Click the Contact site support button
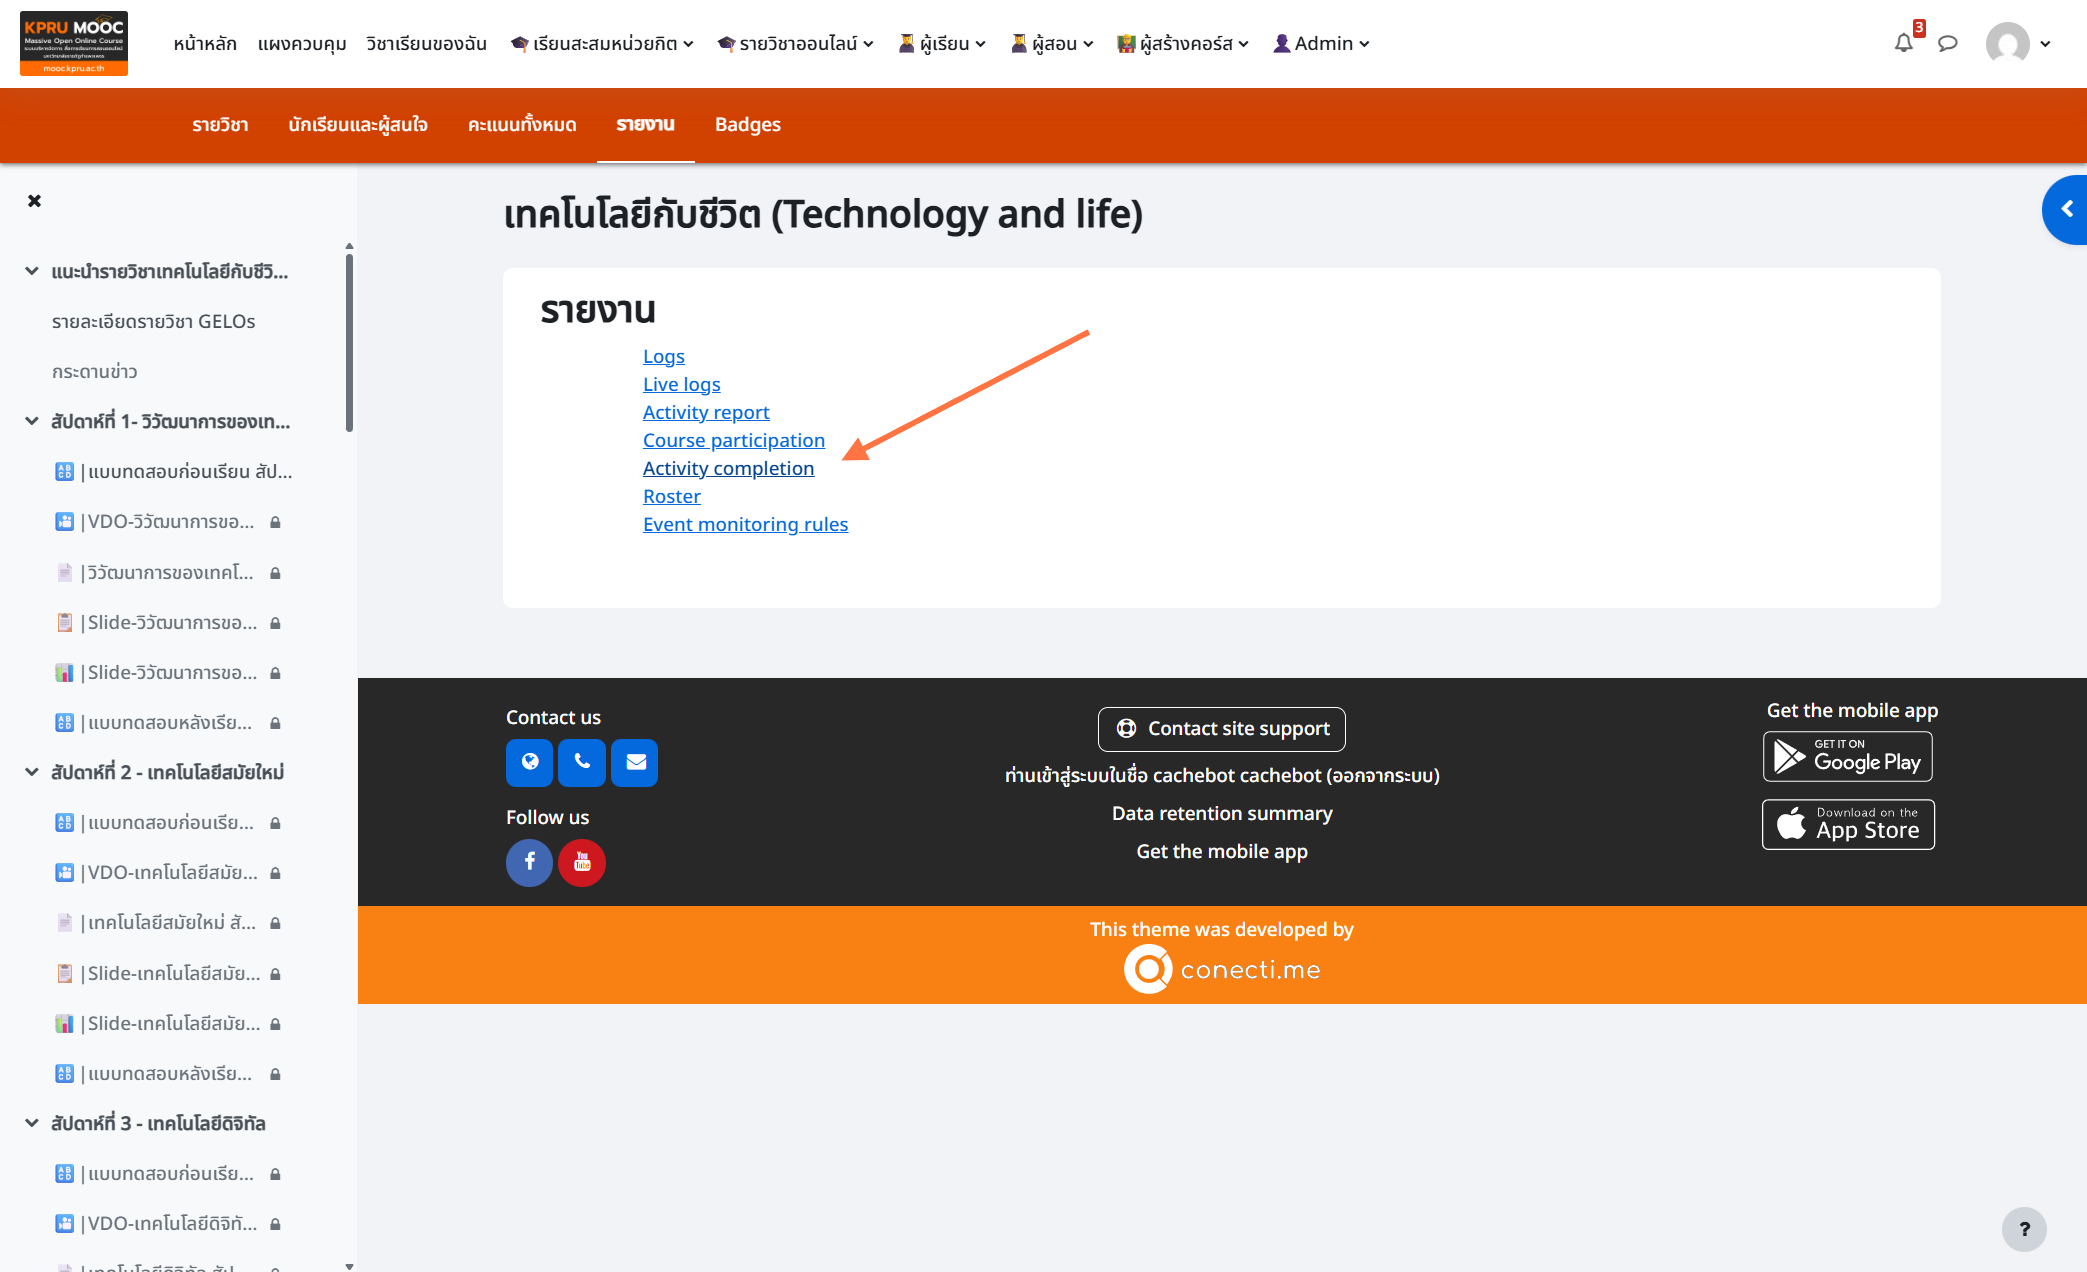The height and width of the screenshot is (1272, 2087). pos(1222,729)
